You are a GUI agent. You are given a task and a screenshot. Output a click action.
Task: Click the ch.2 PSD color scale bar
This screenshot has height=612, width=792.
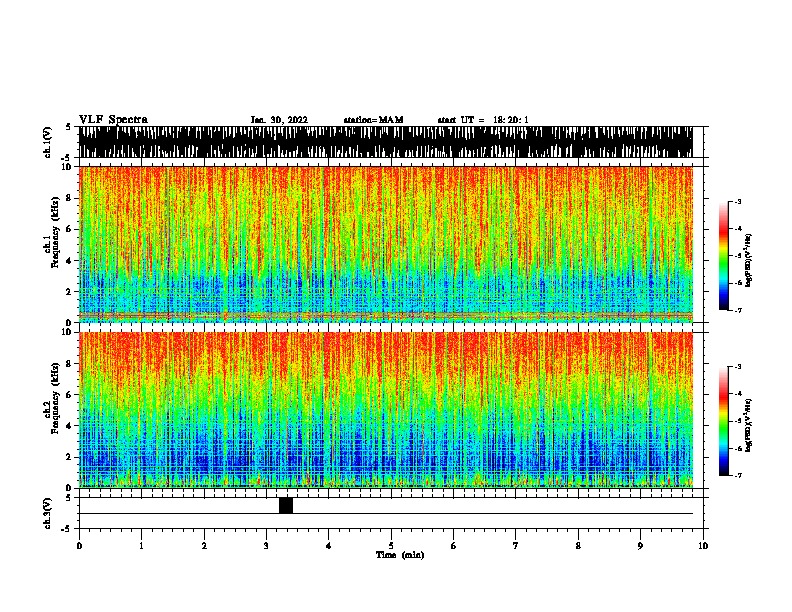(x=724, y=421)
